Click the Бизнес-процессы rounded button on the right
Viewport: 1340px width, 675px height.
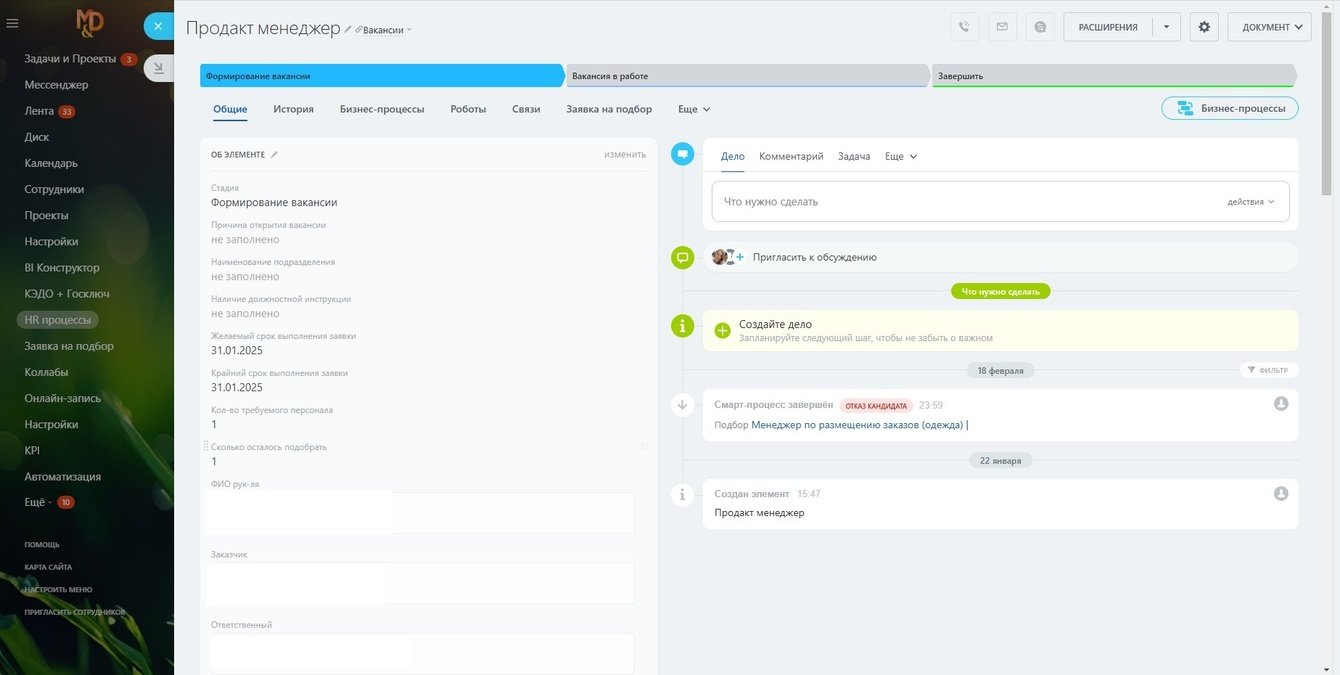[1230, 108]
